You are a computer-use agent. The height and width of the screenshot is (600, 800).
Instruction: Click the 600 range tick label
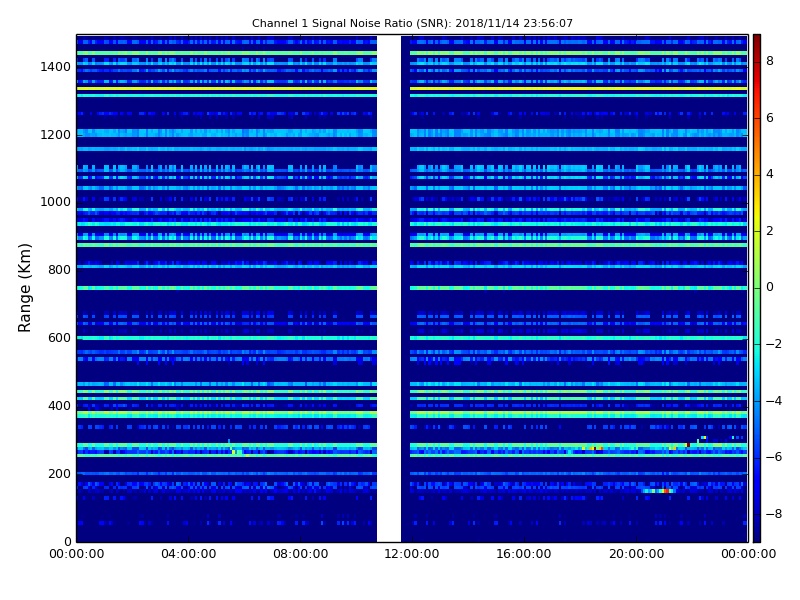click(59, 338)
